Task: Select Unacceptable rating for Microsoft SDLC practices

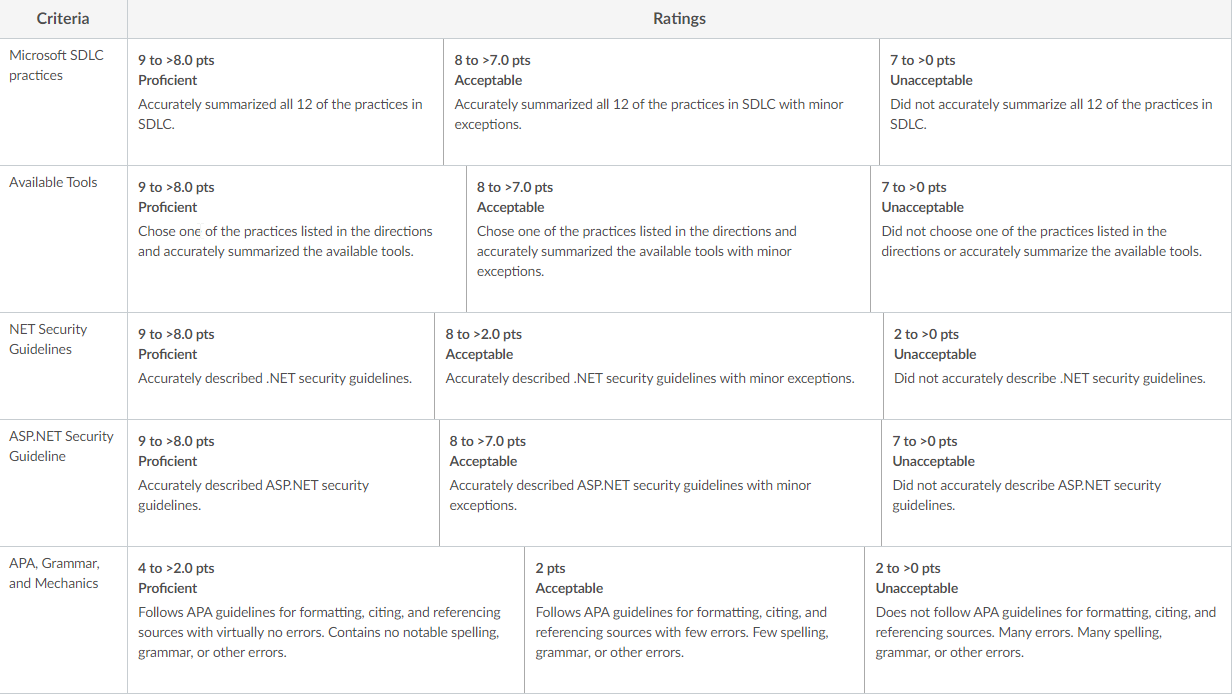Action: (x=1056, y=102)
